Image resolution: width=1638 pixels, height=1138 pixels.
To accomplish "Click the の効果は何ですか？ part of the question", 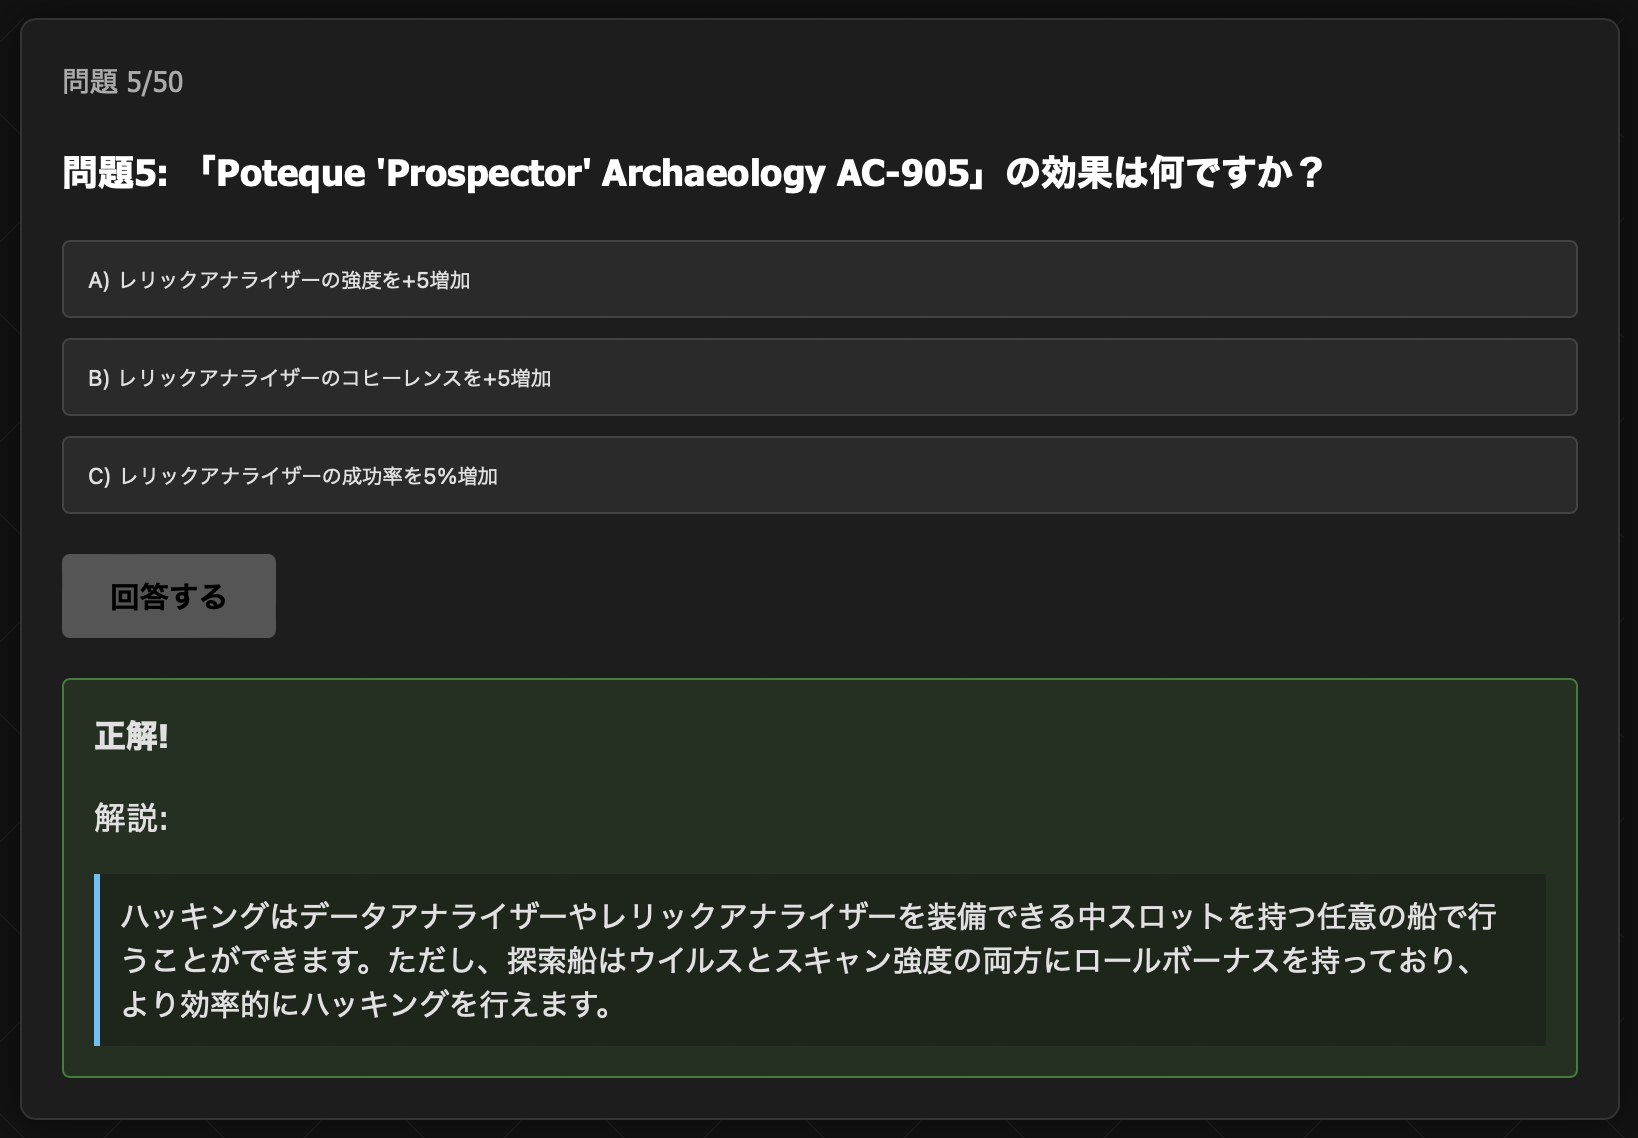I will 1164,173.
